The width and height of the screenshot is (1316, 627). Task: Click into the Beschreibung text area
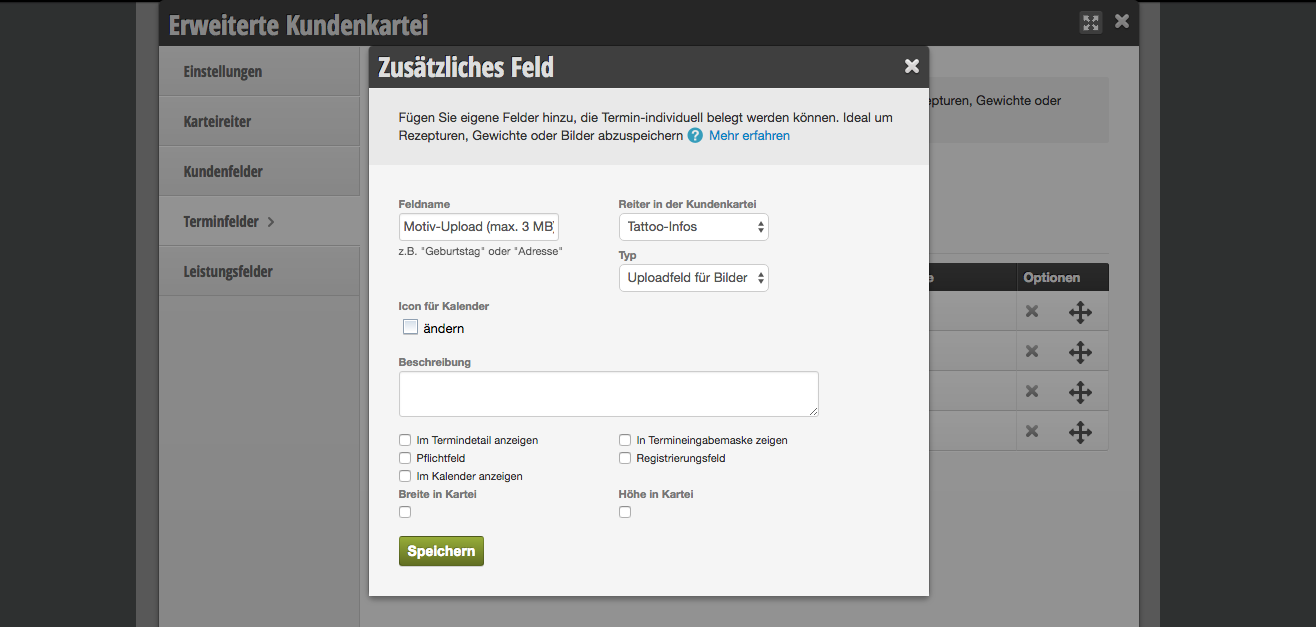click(x=608, y=394)
